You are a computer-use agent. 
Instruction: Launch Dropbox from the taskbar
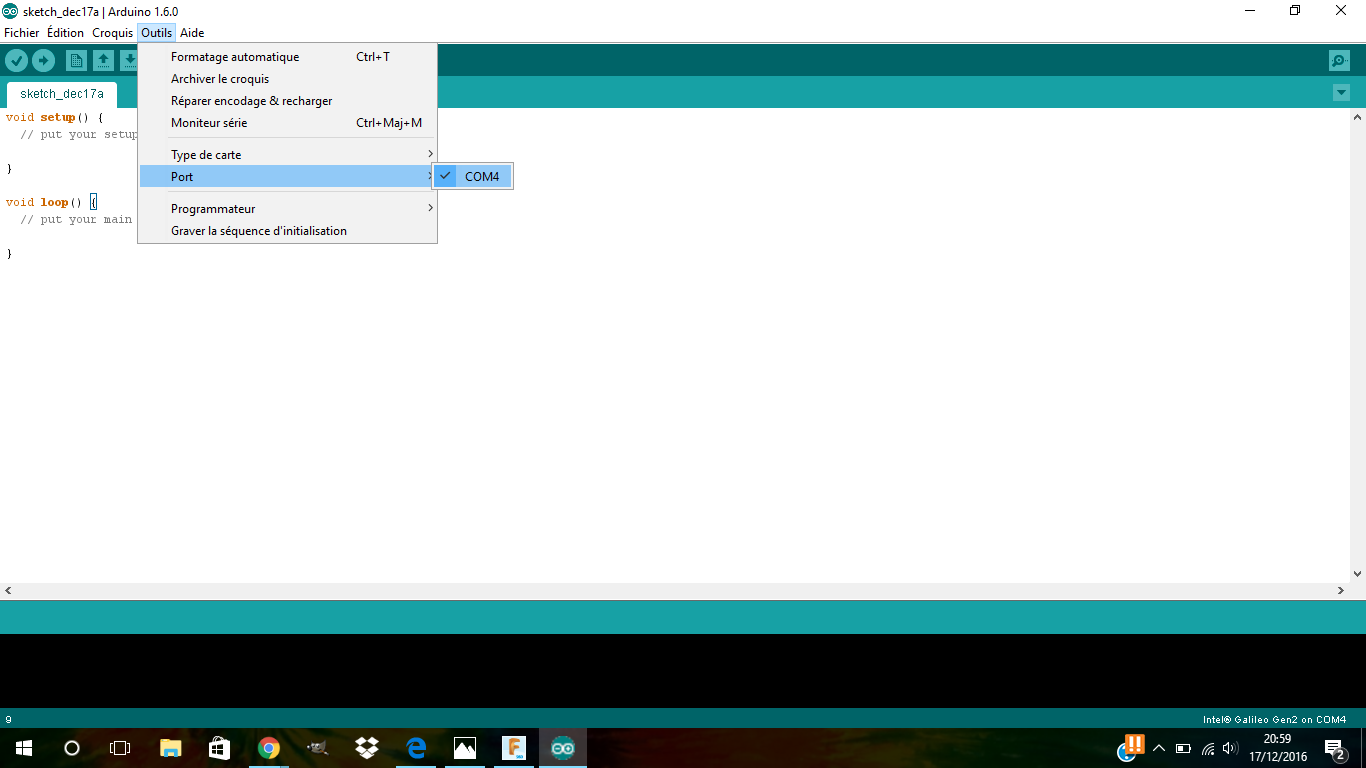tap(366, 748)
